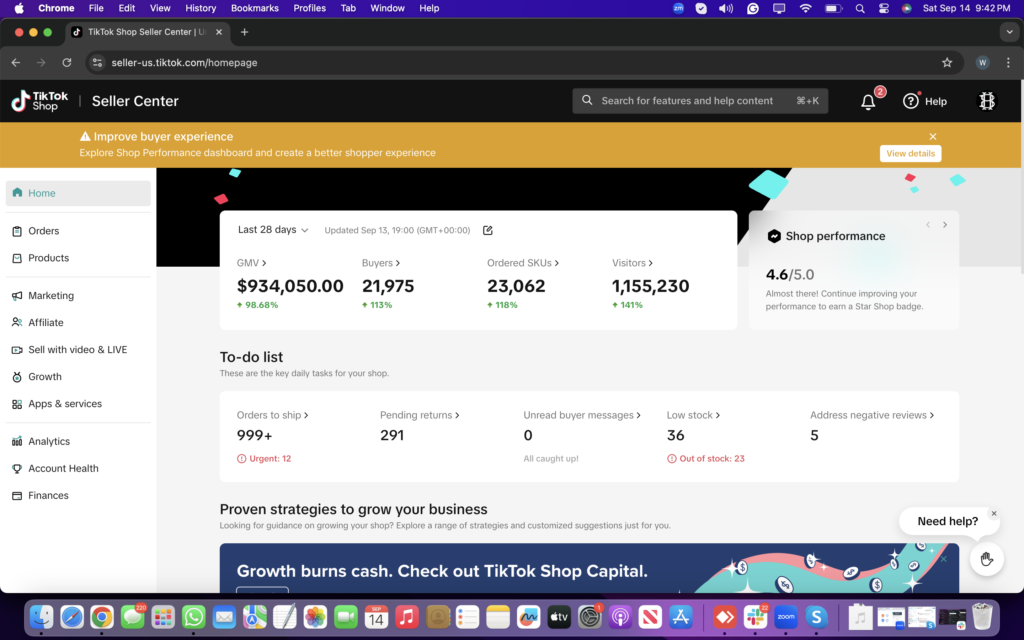The height and width of the screenshot is (640, 1024).
Task: Open the Low stock link
Action: [693, 415]
